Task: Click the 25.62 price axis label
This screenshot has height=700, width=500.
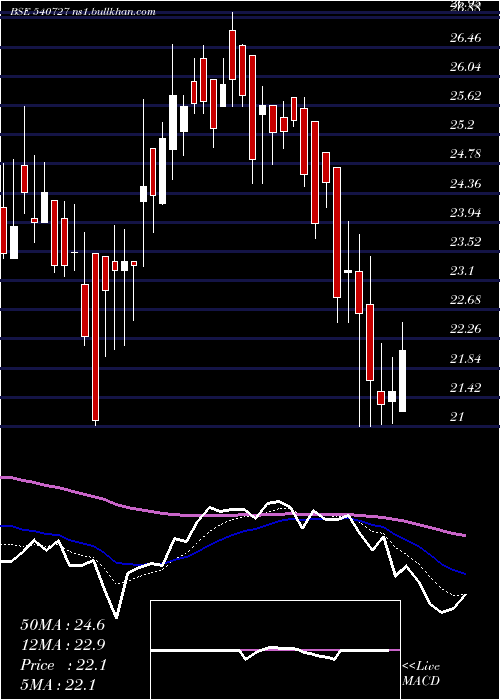Action: [x=465, y=96]
